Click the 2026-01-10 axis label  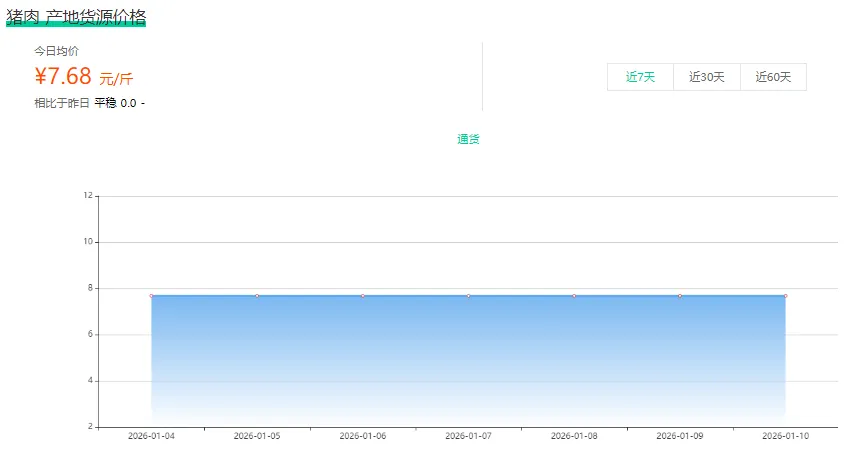785,436
